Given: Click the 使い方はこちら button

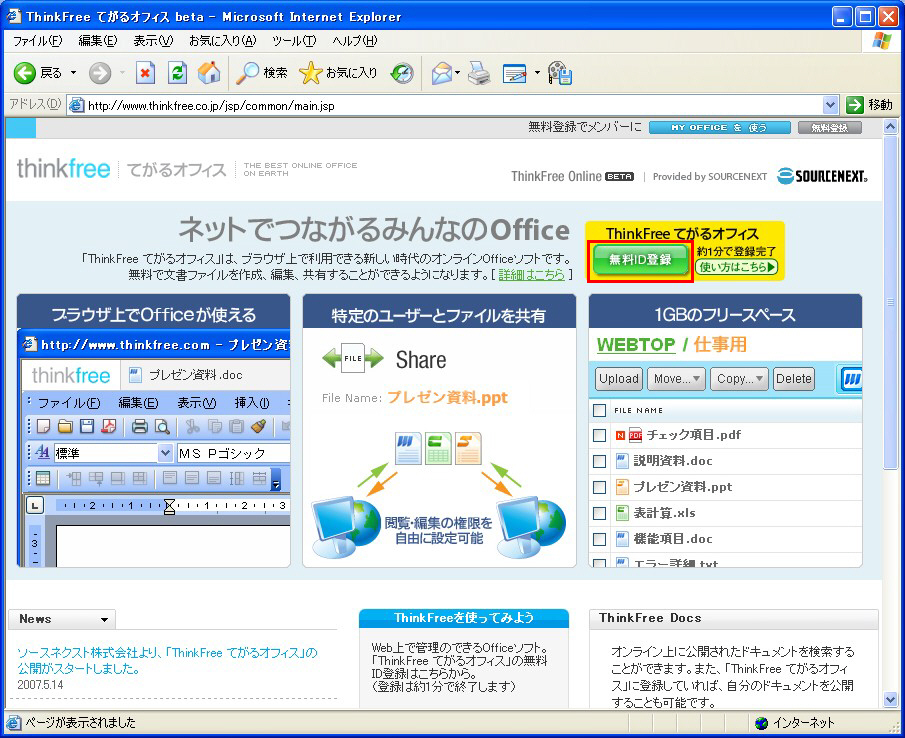Looking at the screenshot, I should pos(737,267).
